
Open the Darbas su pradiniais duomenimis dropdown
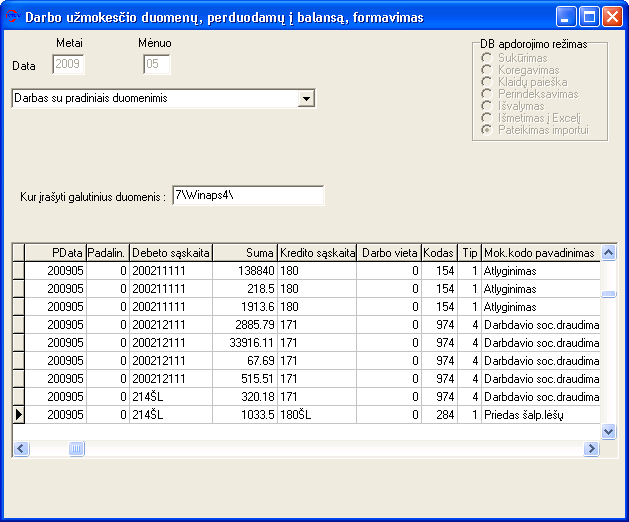(x=306, y=98)
